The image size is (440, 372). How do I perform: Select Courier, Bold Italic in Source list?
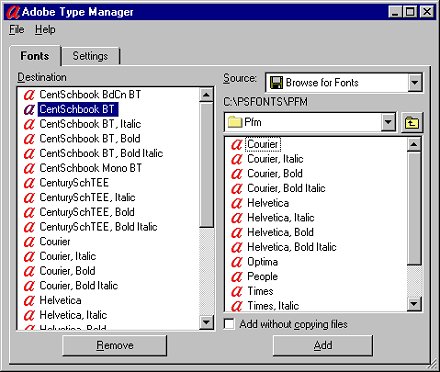pos(286,188)
